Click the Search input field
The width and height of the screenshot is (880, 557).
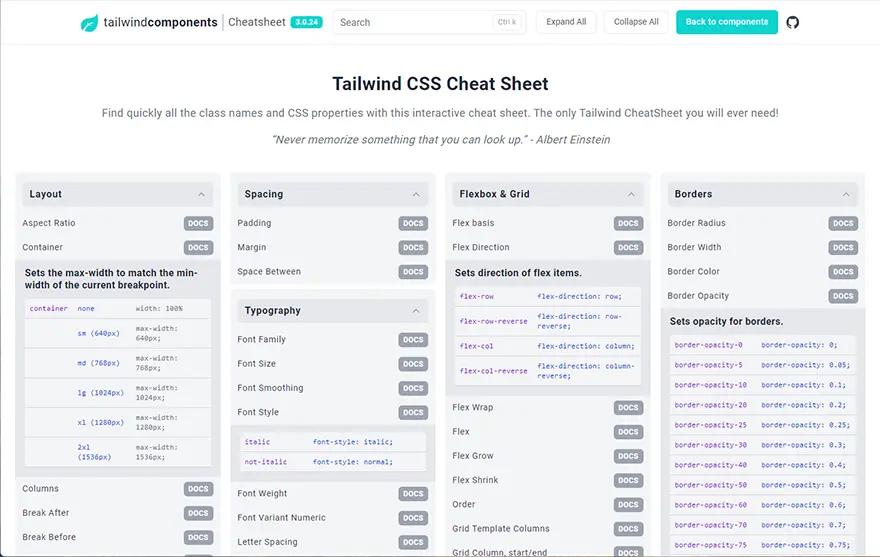[x=429, y=22]
